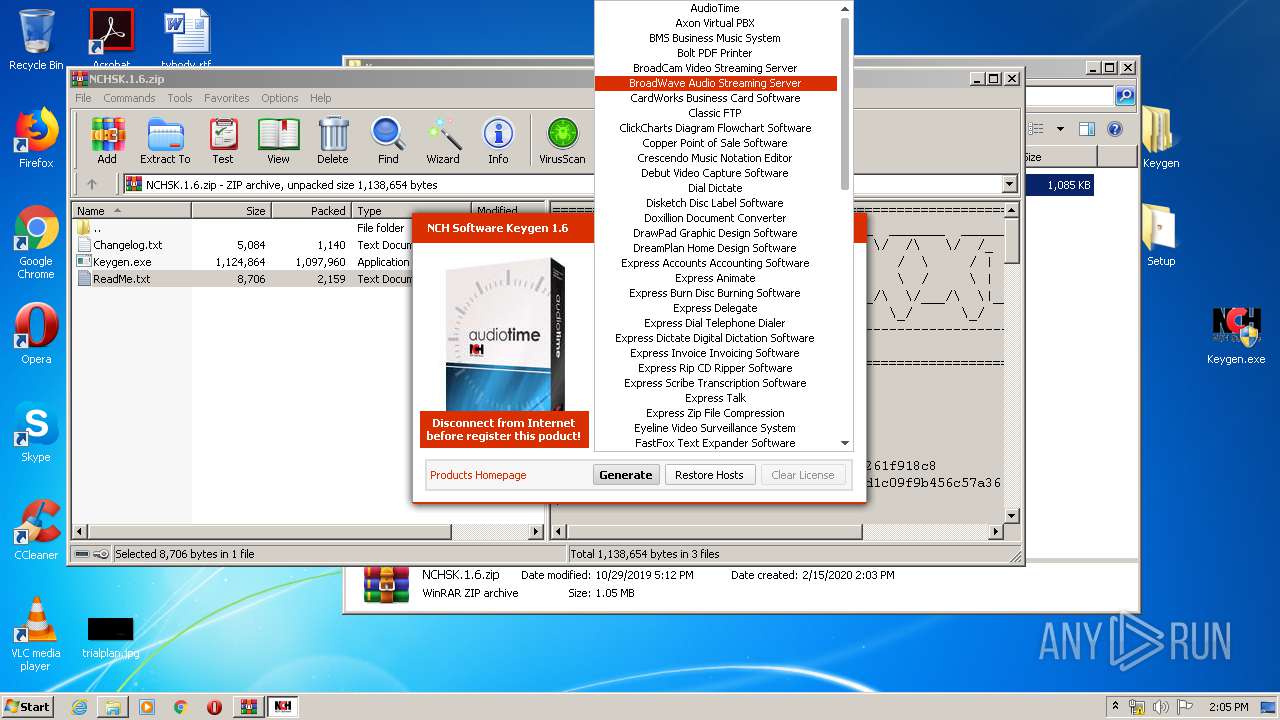Click the Internet Explorer taskbar icon

[x=79, y=707]
